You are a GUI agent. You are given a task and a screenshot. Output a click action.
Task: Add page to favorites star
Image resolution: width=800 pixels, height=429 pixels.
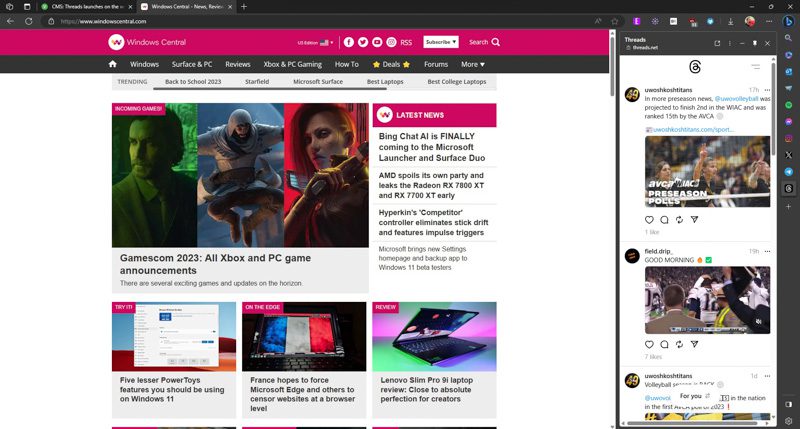point(615,21)
